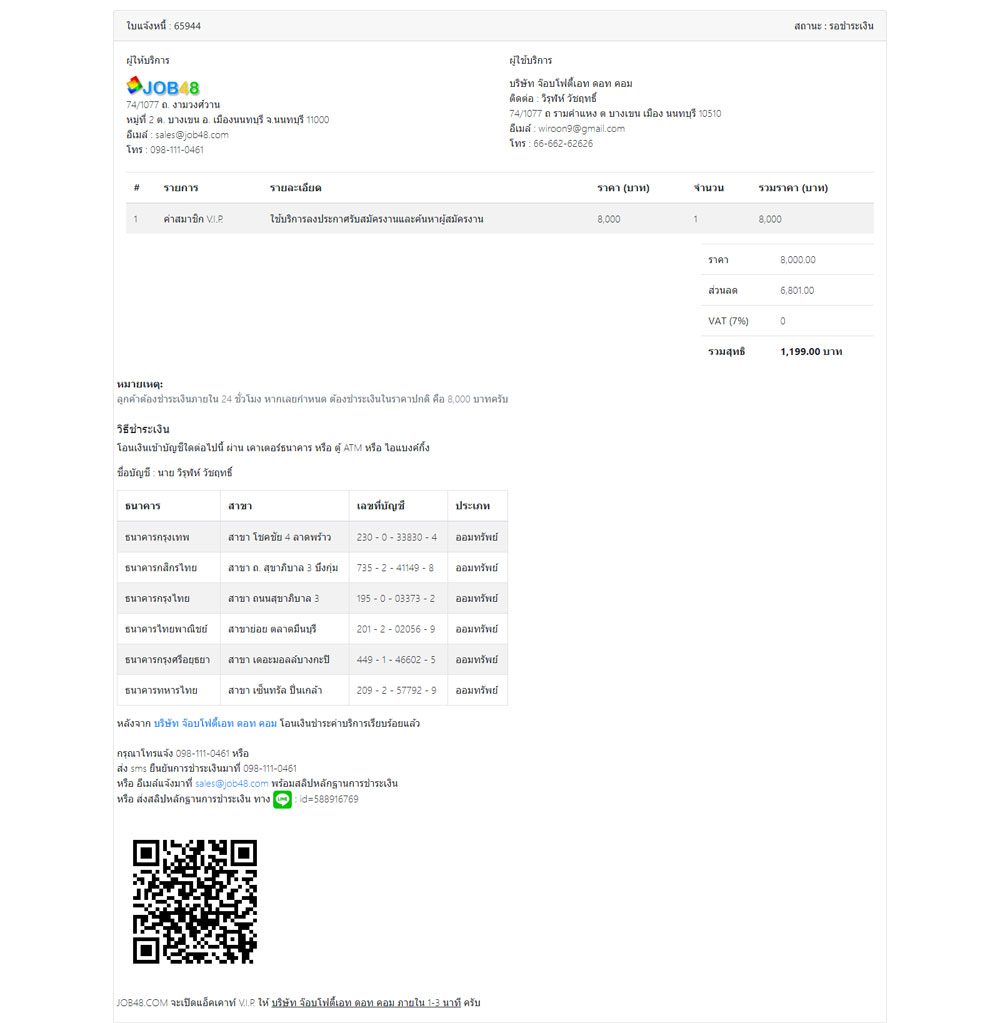Open the sales@job48.com link in payment instructions

(232, 783)
